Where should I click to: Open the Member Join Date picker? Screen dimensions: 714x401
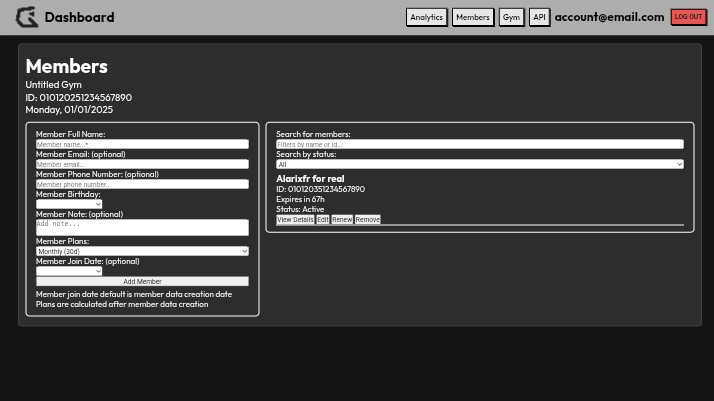coord(69,271)
